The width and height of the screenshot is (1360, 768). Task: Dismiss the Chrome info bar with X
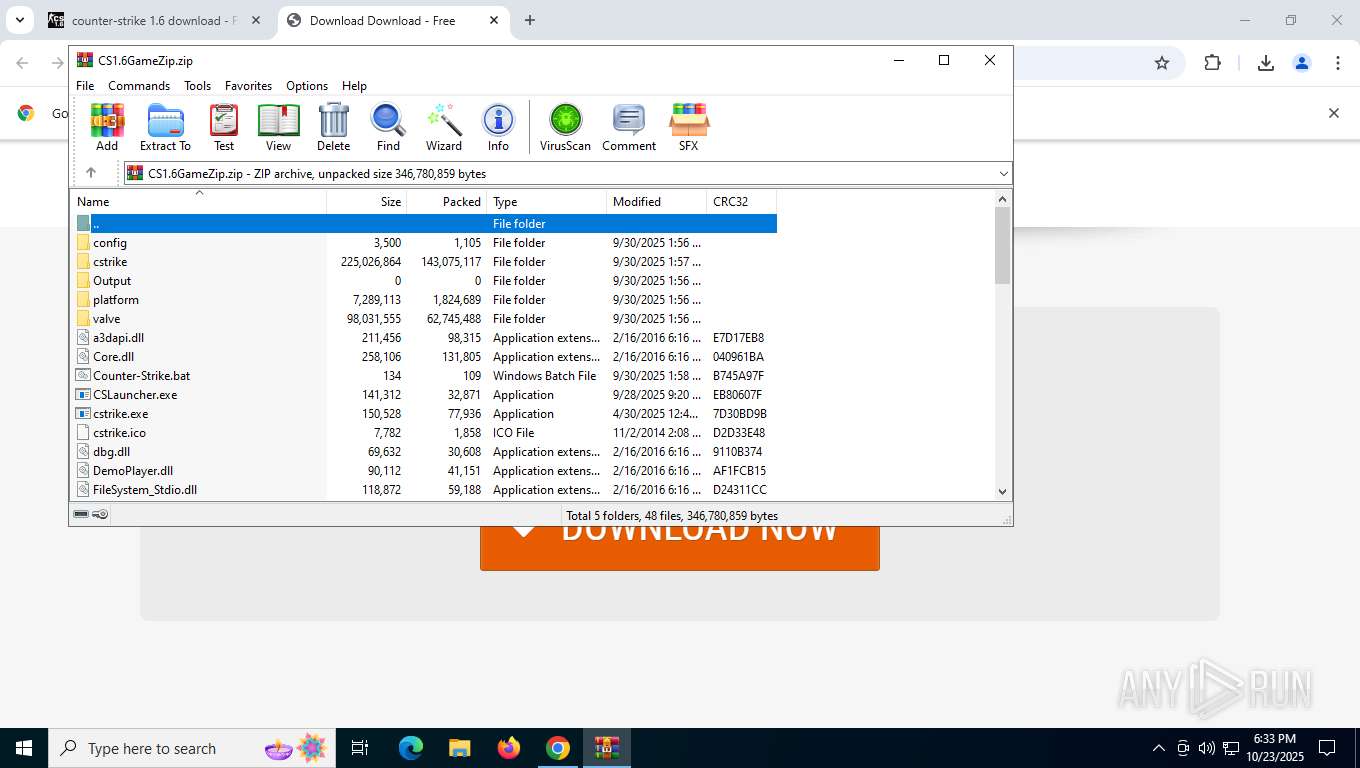pos(1333,113)
